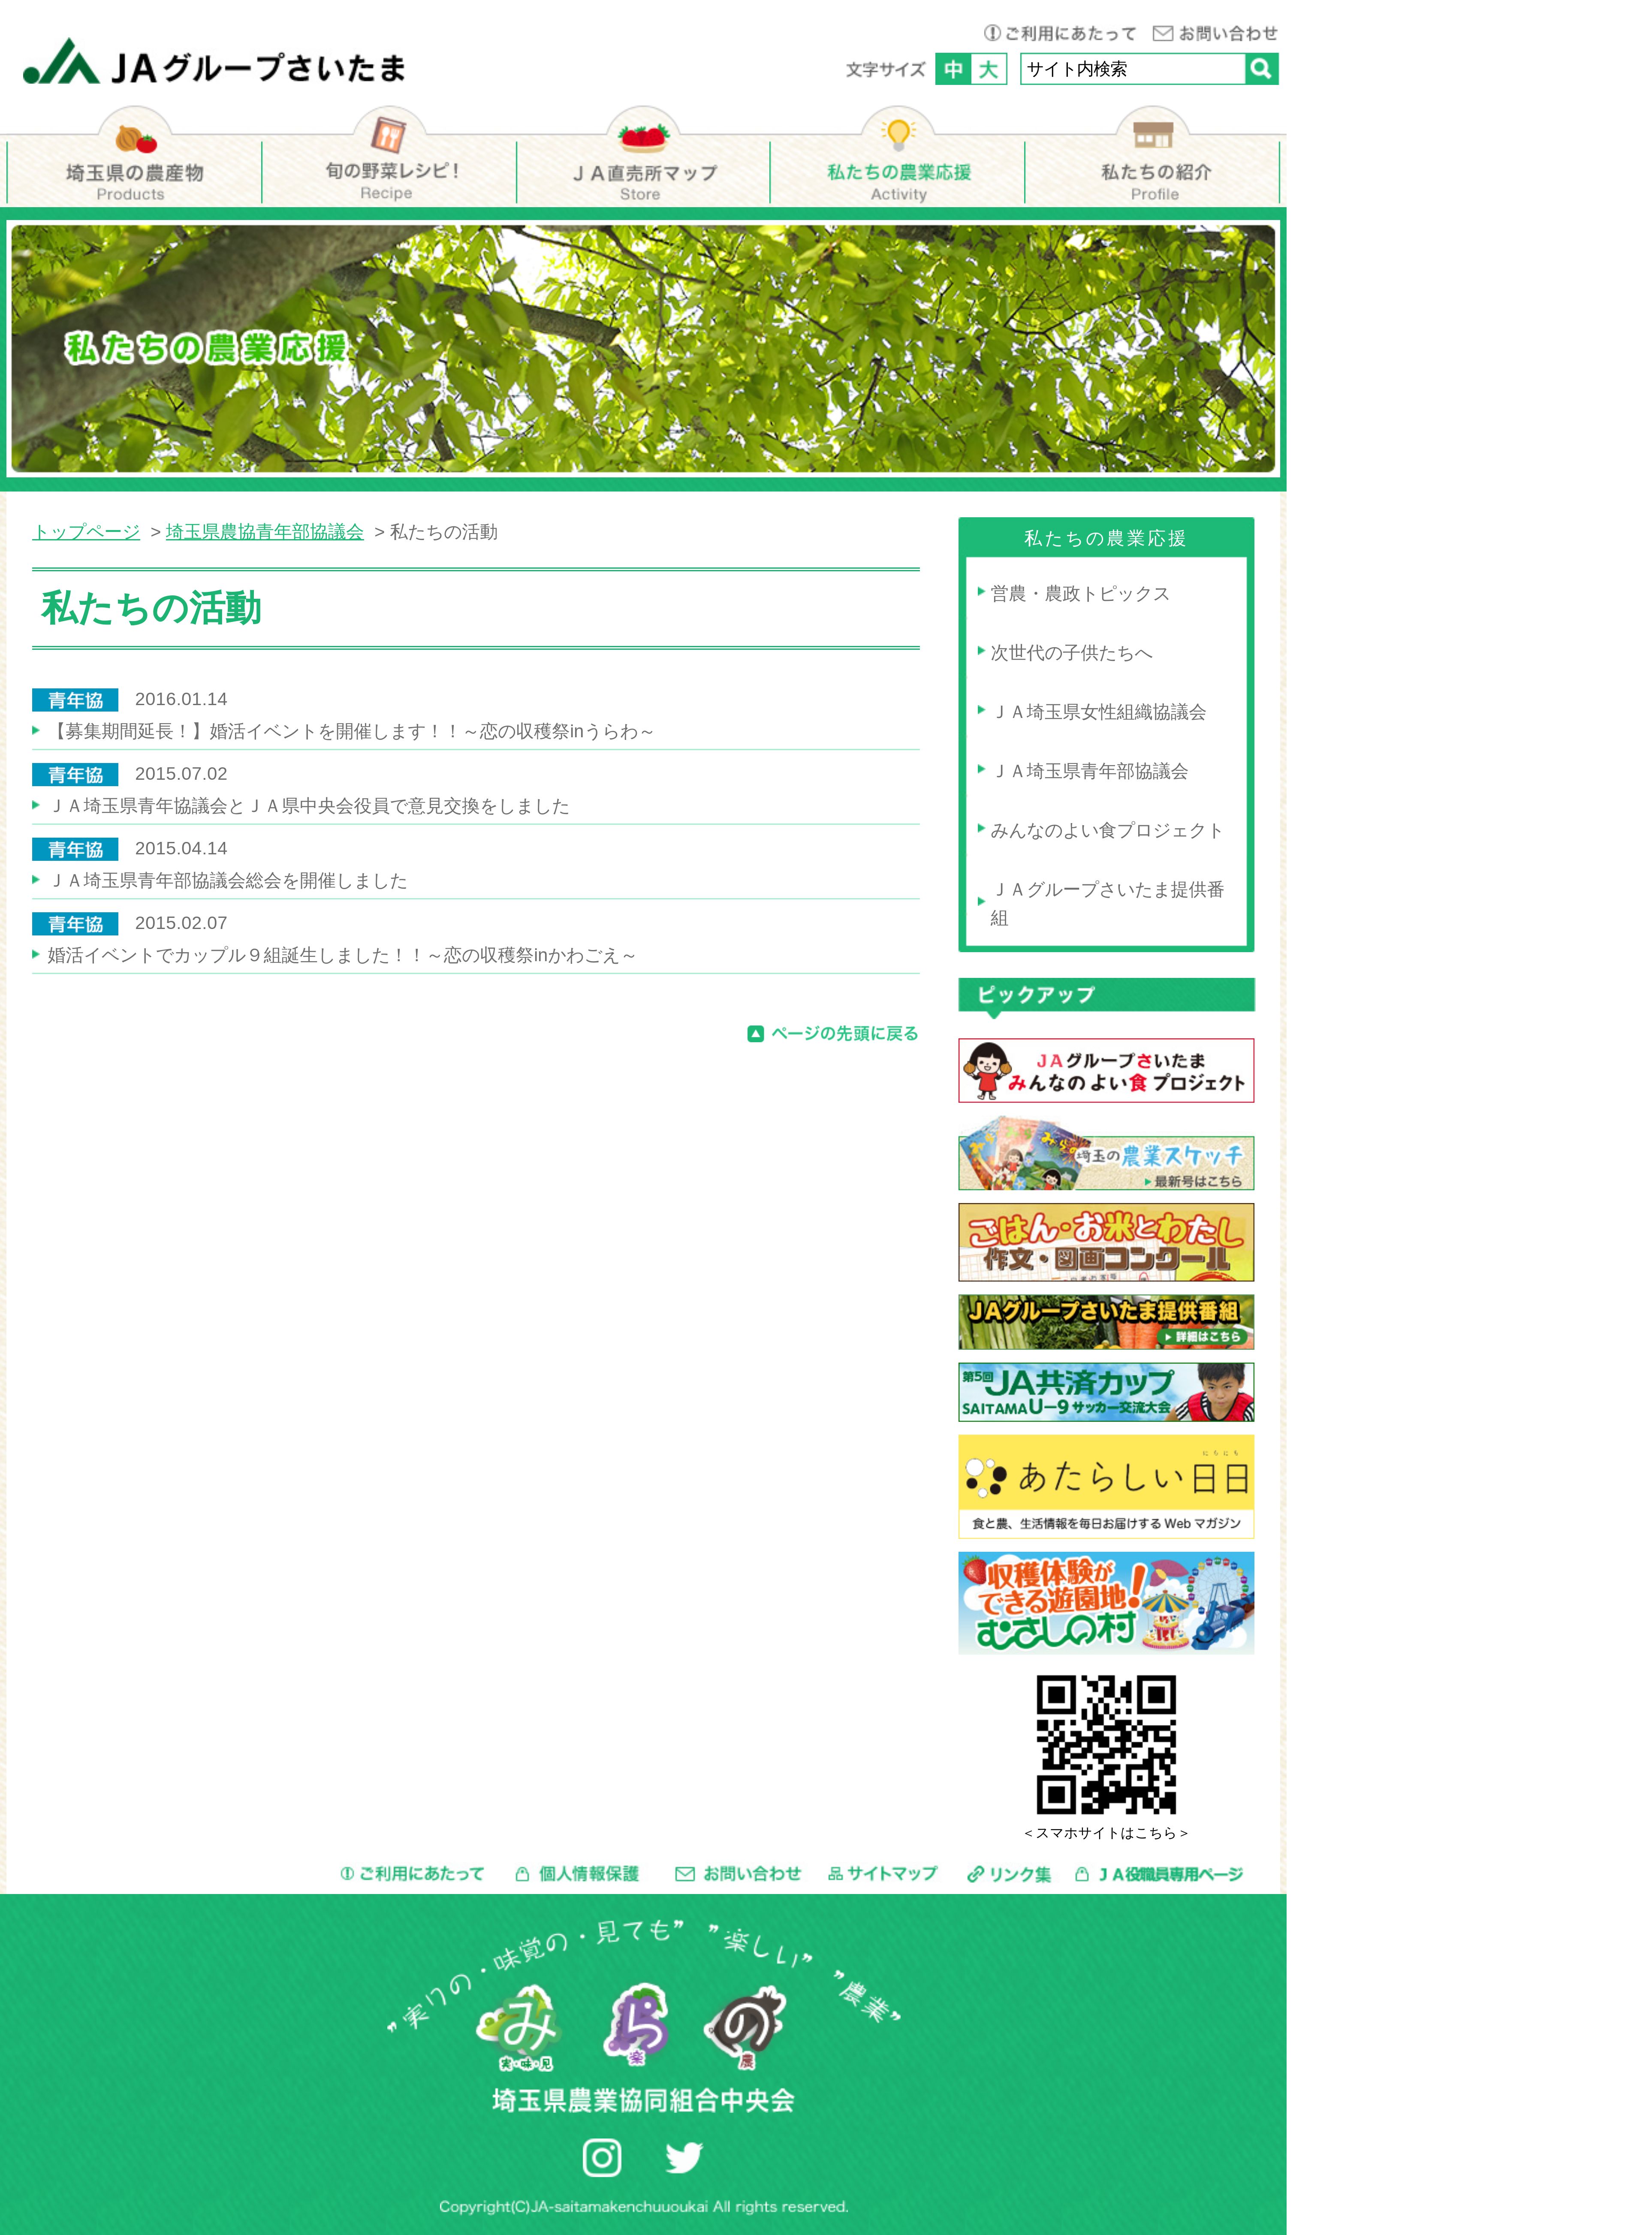The height and width of the screenshot is (2235, 1652).
Task: Click むさしの村 amusement park banner
Action: 1106,1603
